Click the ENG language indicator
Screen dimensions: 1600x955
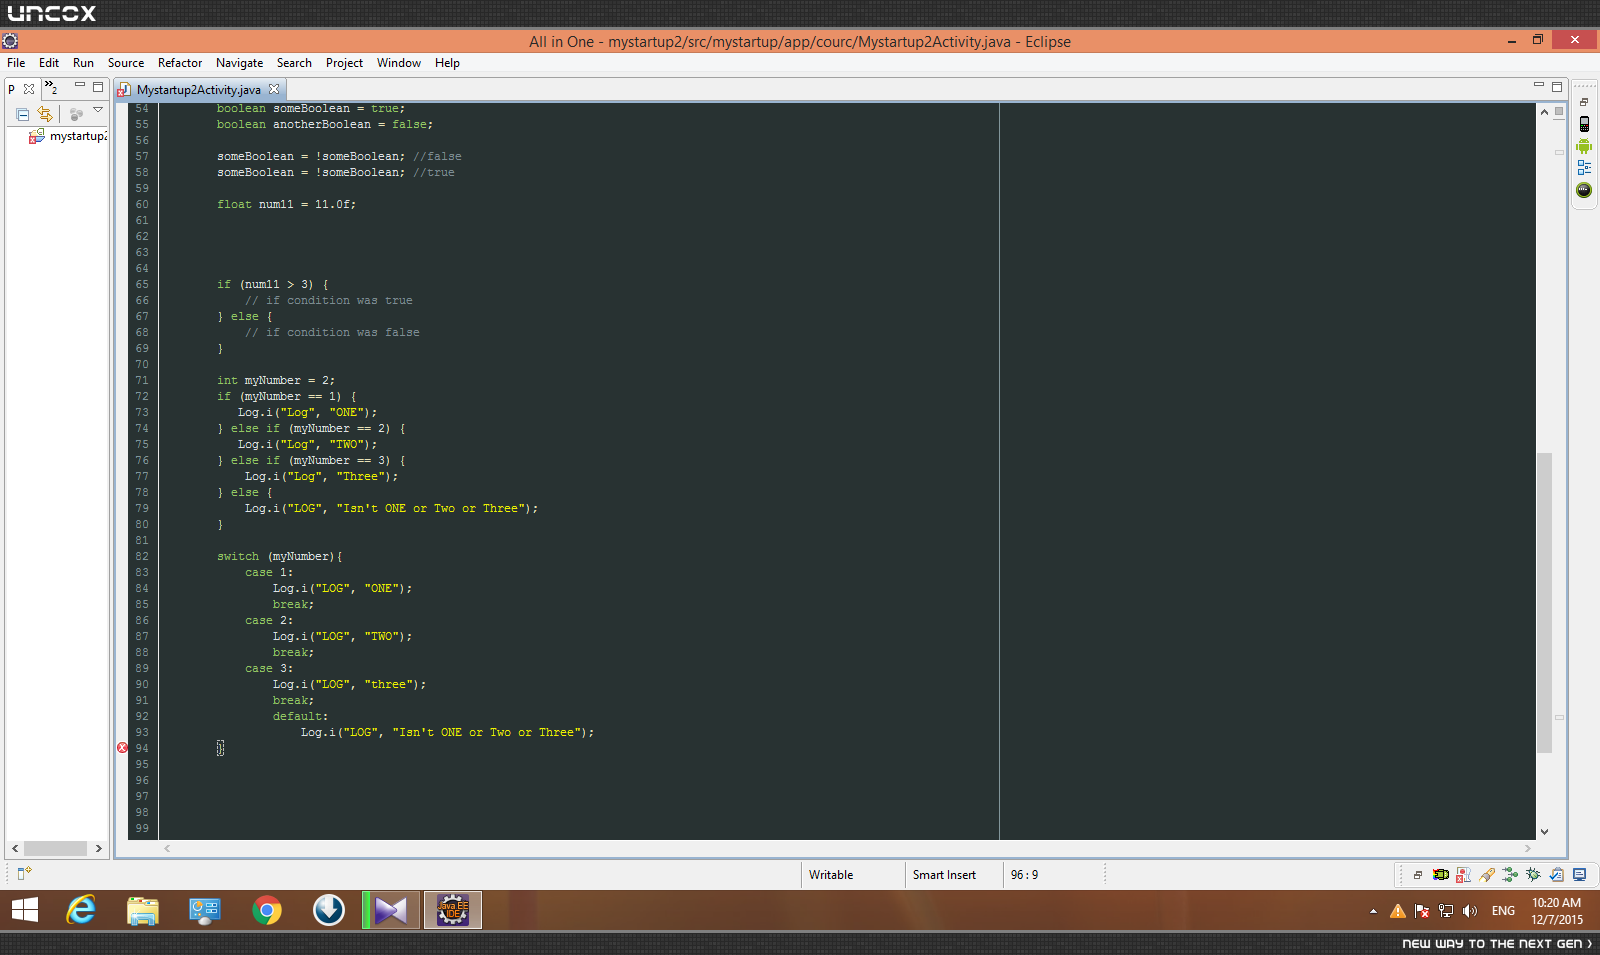1503,911
